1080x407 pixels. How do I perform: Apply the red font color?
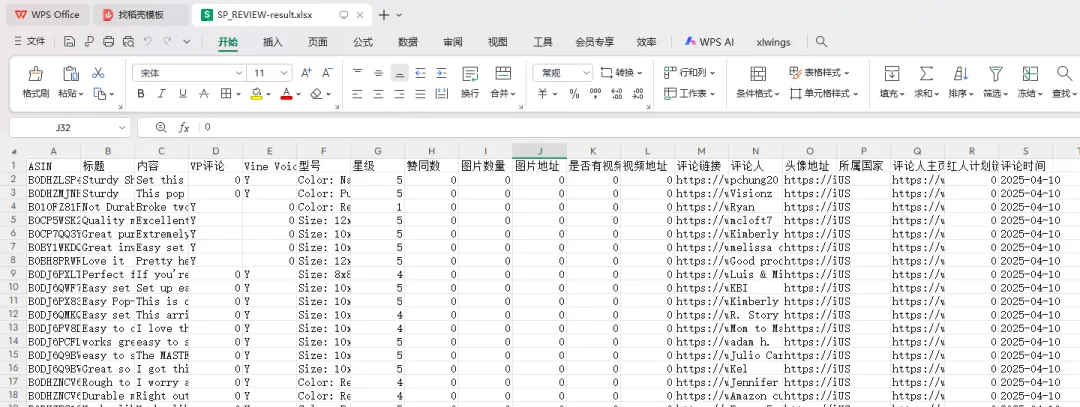(287, 94)
